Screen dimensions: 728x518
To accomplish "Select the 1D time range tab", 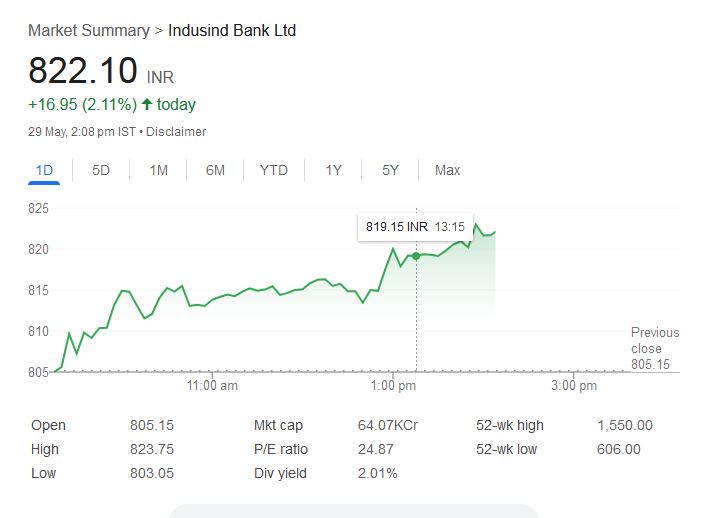I will pos(44,170).
